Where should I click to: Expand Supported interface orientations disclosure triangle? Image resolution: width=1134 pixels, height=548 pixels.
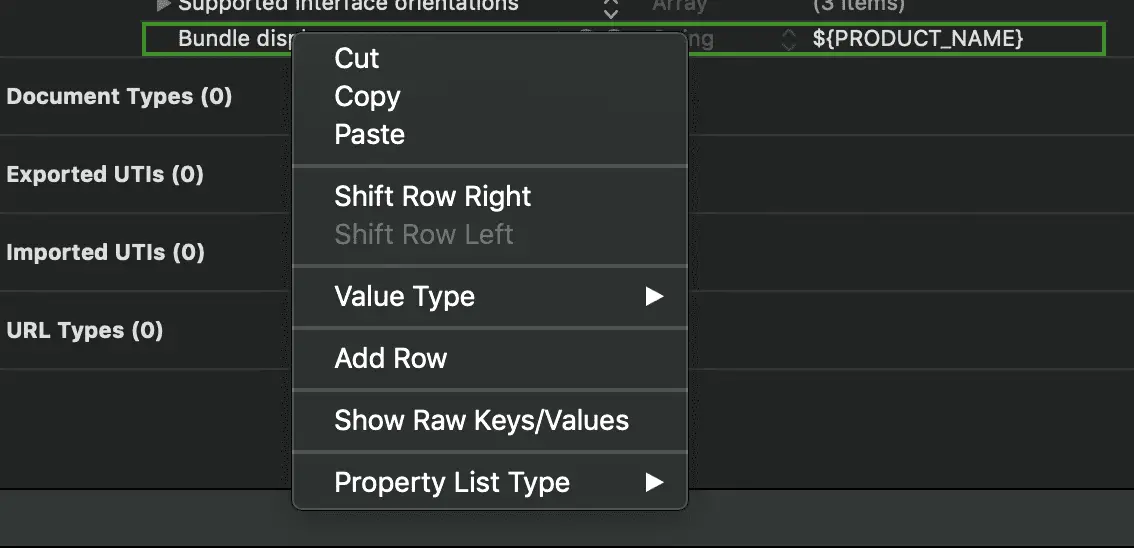(x=164, y=6)
